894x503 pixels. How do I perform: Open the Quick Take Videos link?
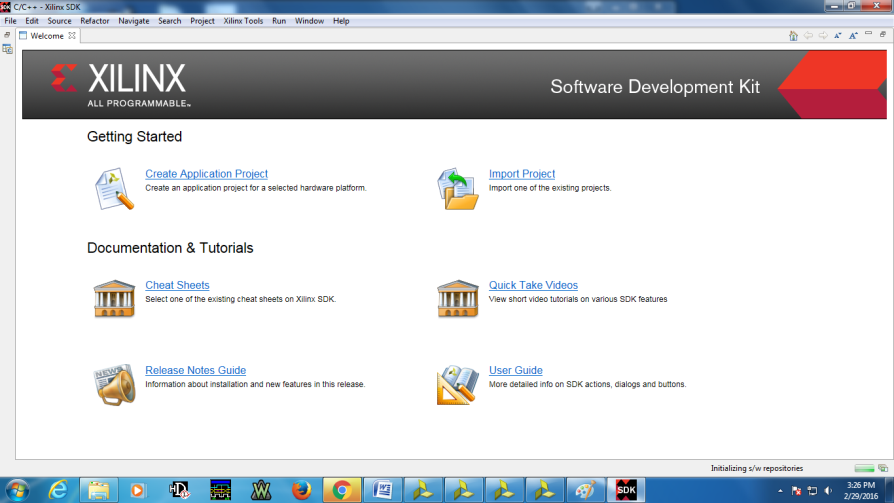click(x=533, y=285)
